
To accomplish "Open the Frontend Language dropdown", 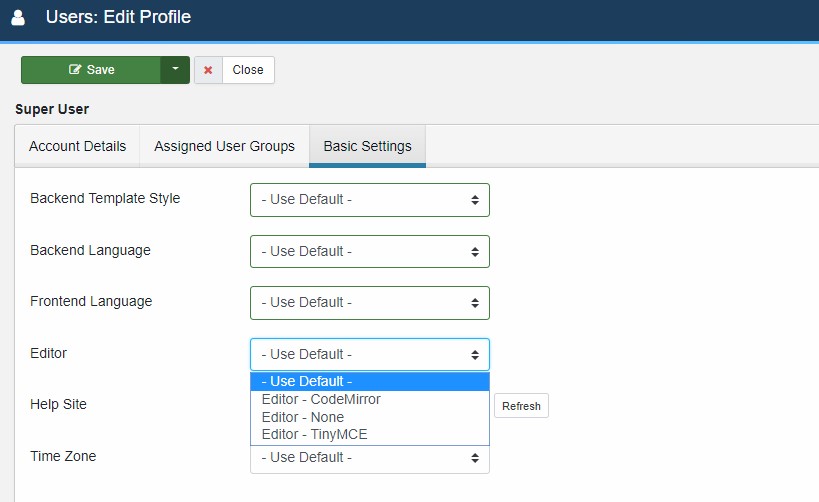I will tap(370, 302).
